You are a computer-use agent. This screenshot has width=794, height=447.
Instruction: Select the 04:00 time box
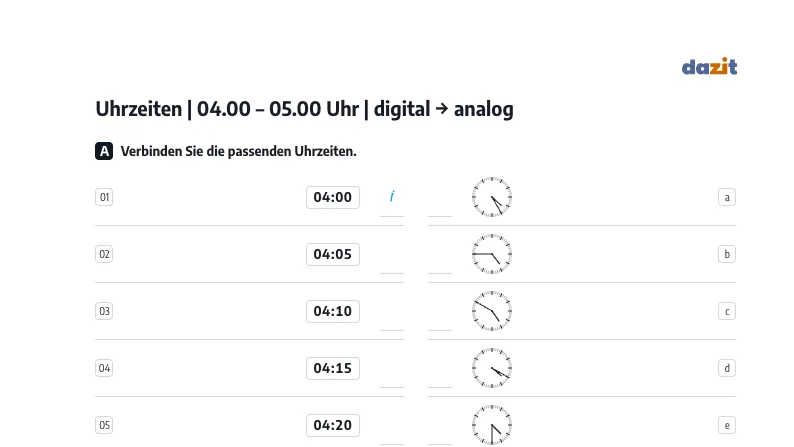point(333,197)
